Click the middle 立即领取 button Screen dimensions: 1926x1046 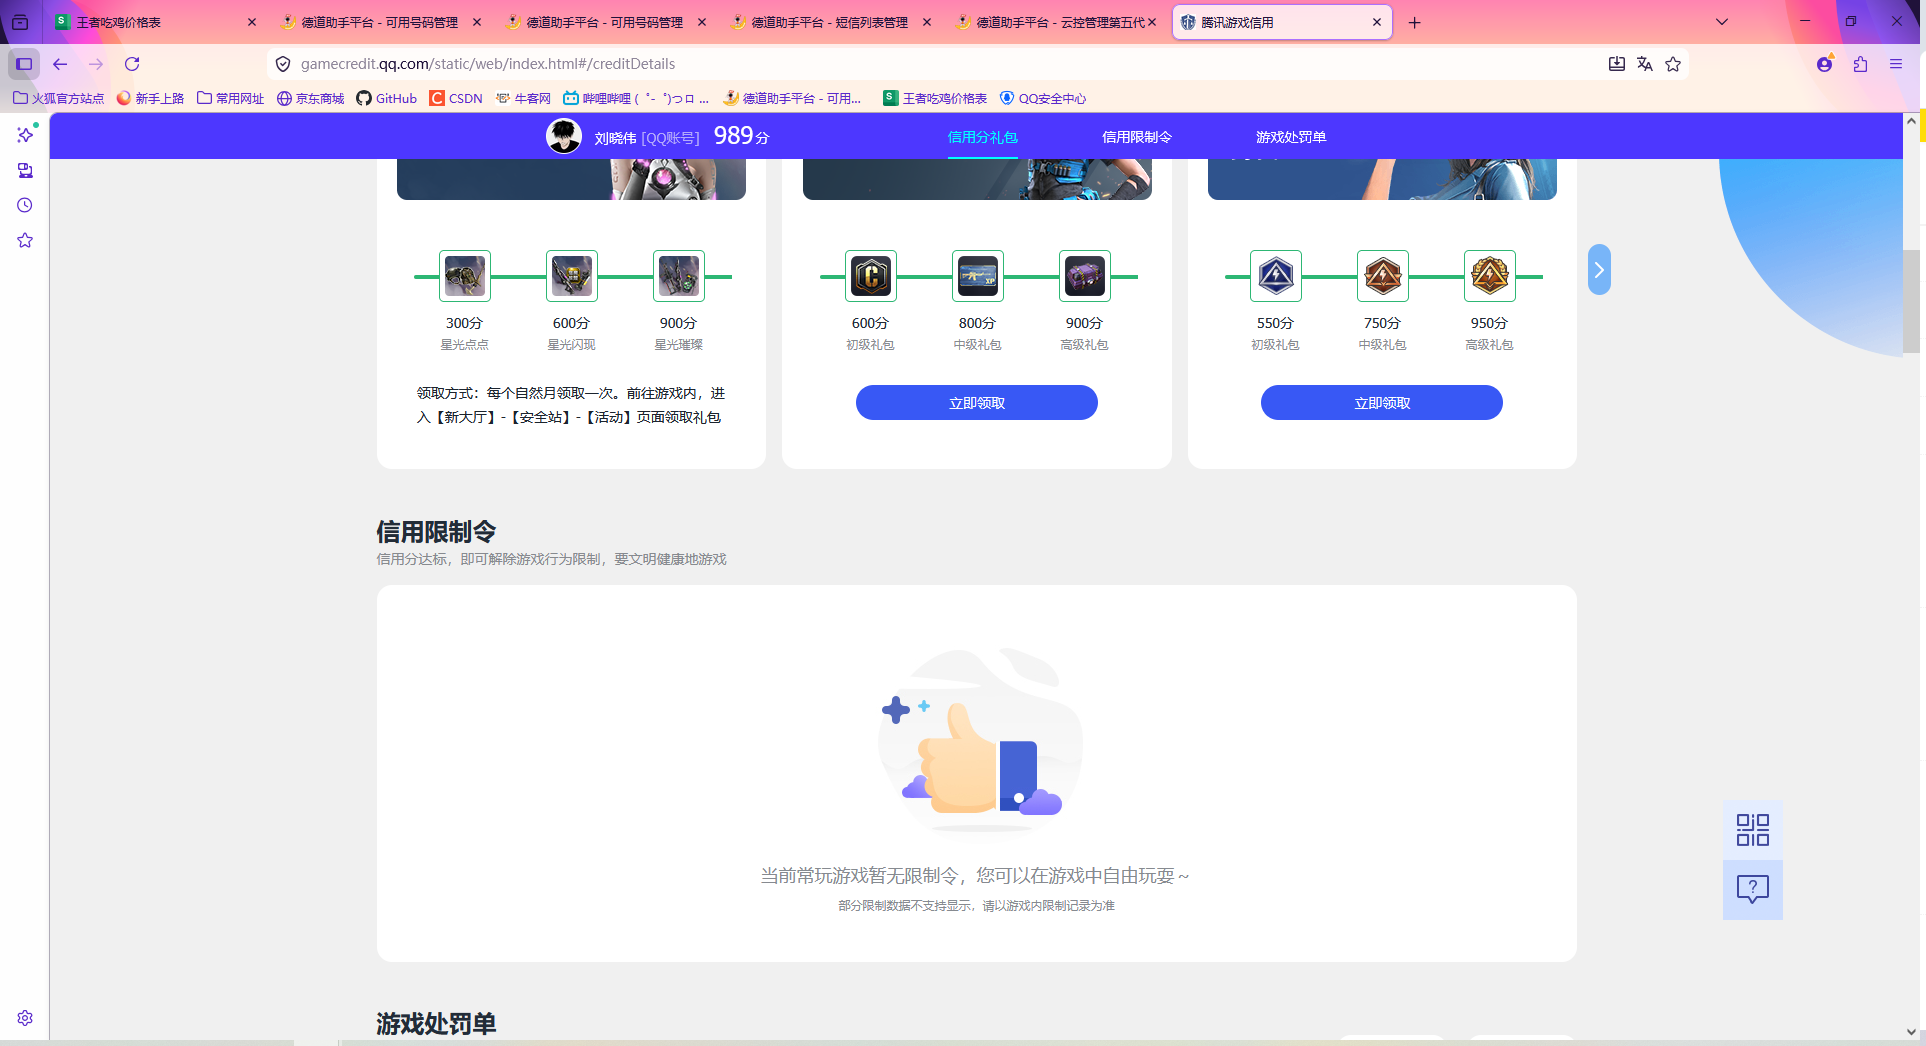coord(976,402)
